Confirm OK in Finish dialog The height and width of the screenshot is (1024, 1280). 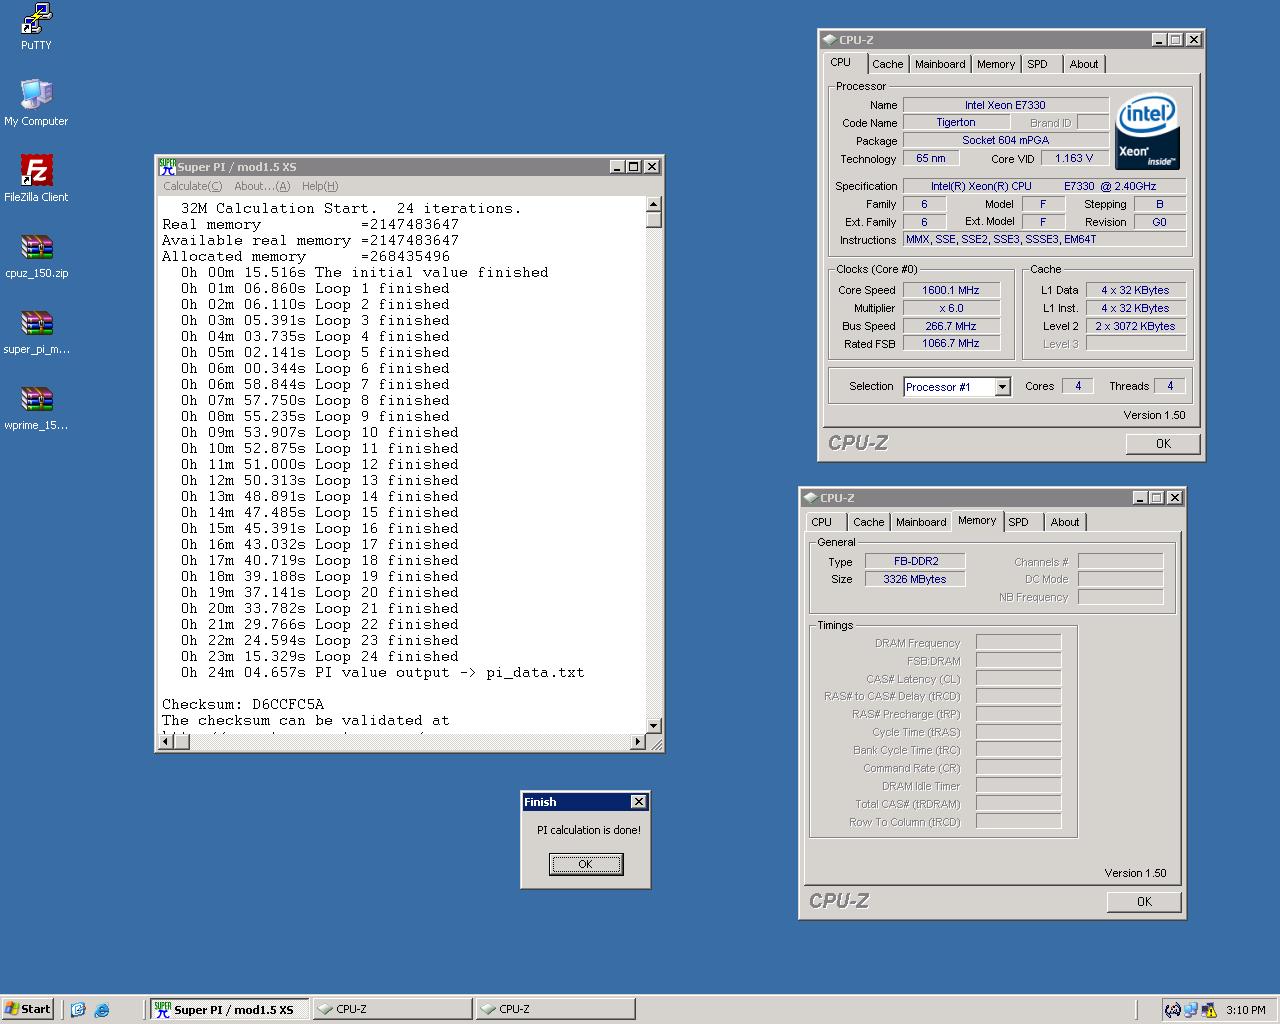(586, 864)
